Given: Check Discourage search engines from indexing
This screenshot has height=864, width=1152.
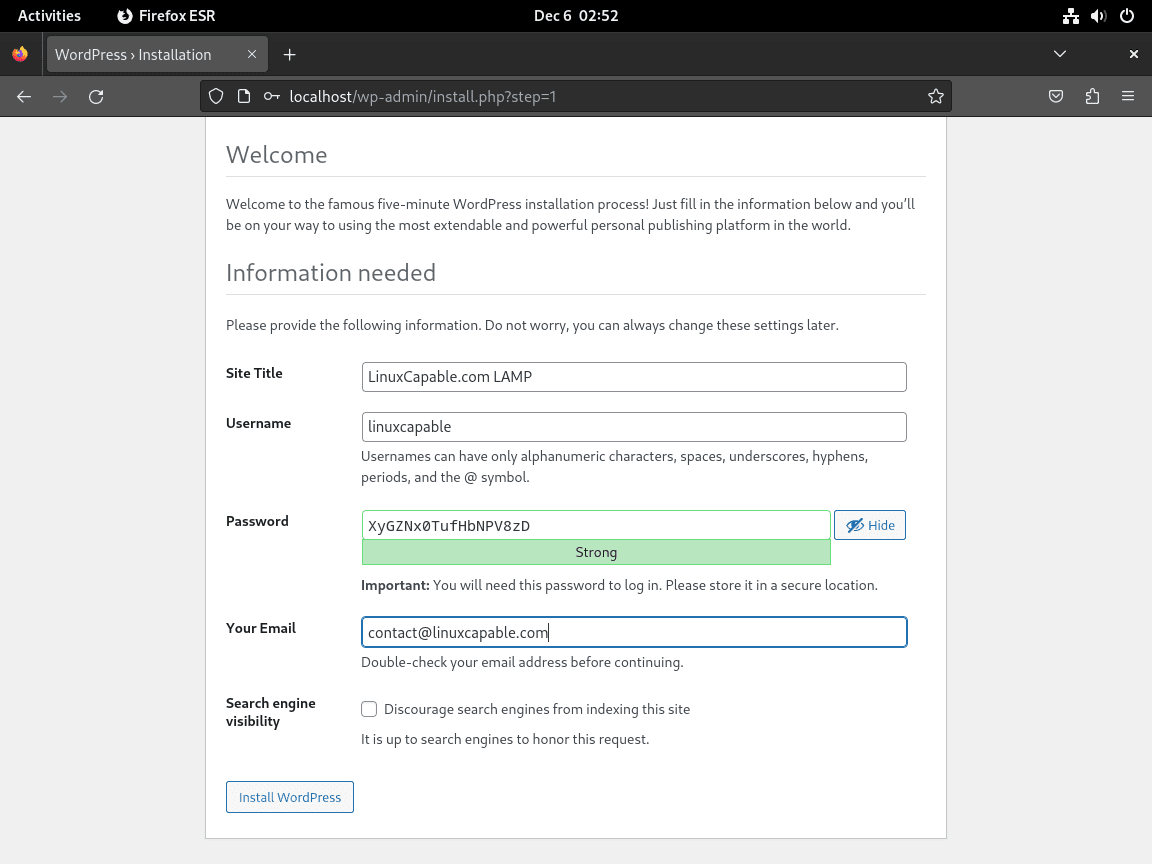Looking at the screenshot, I should 369,708.
